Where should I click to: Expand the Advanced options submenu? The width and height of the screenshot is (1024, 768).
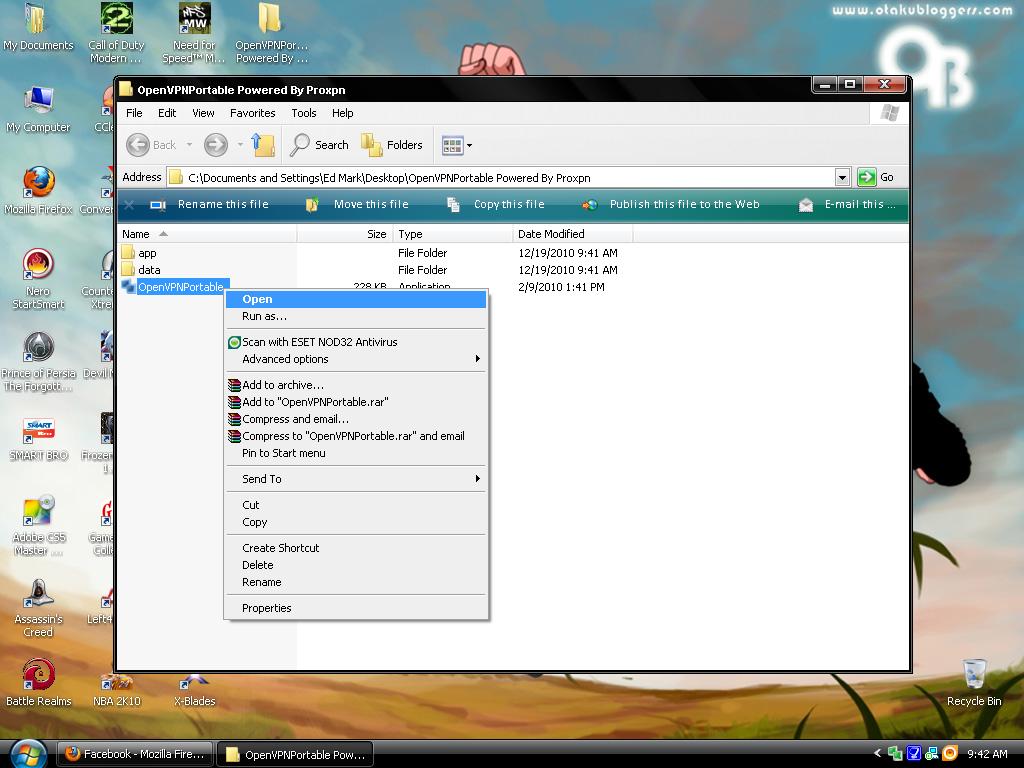click(x=356, y=359)
